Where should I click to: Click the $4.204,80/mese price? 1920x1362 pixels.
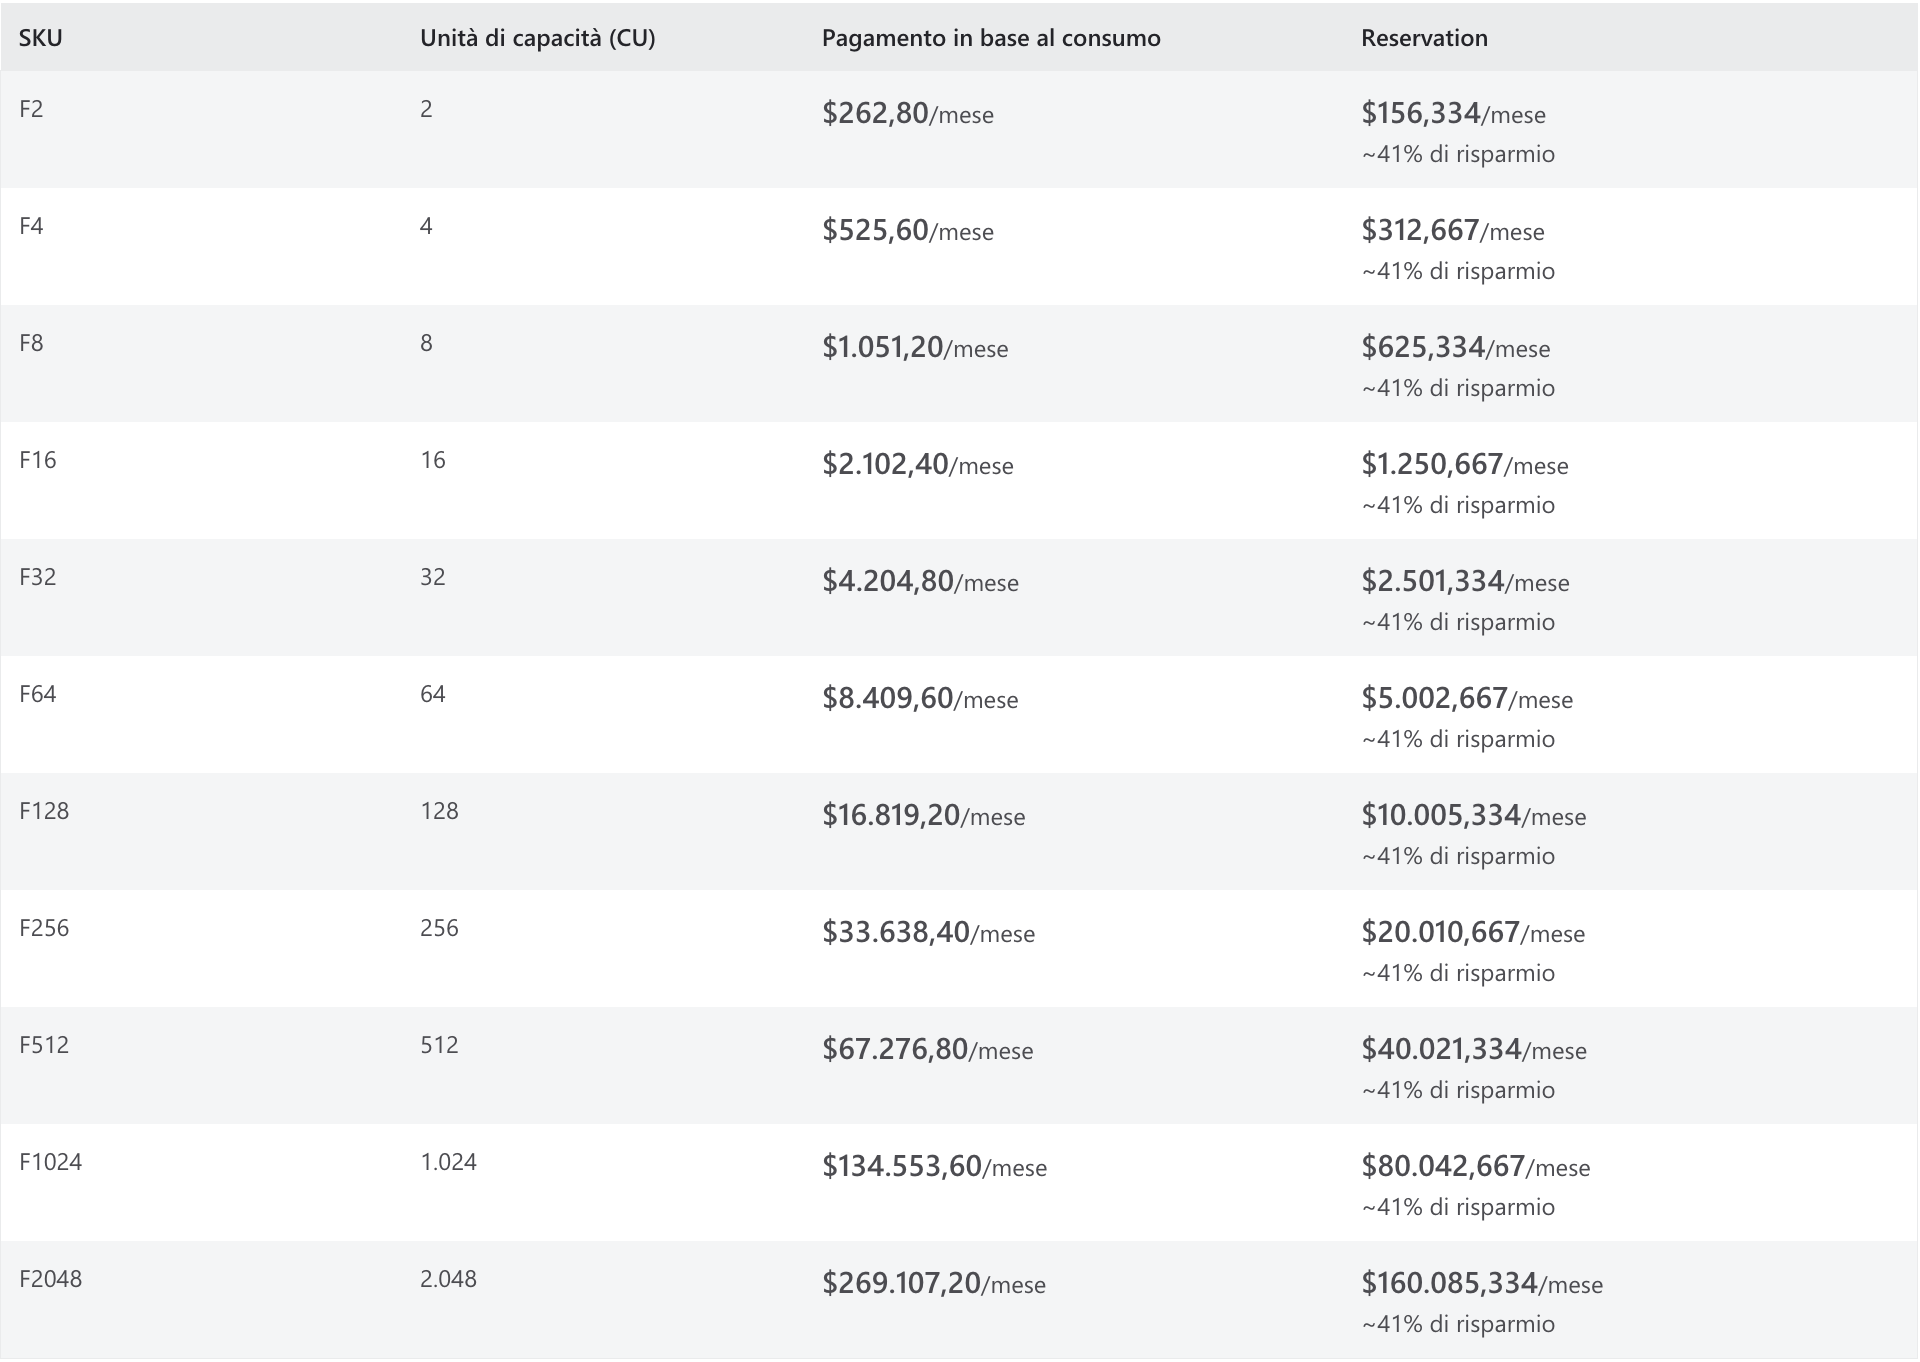pyautogui.click(x=920, y=582)
